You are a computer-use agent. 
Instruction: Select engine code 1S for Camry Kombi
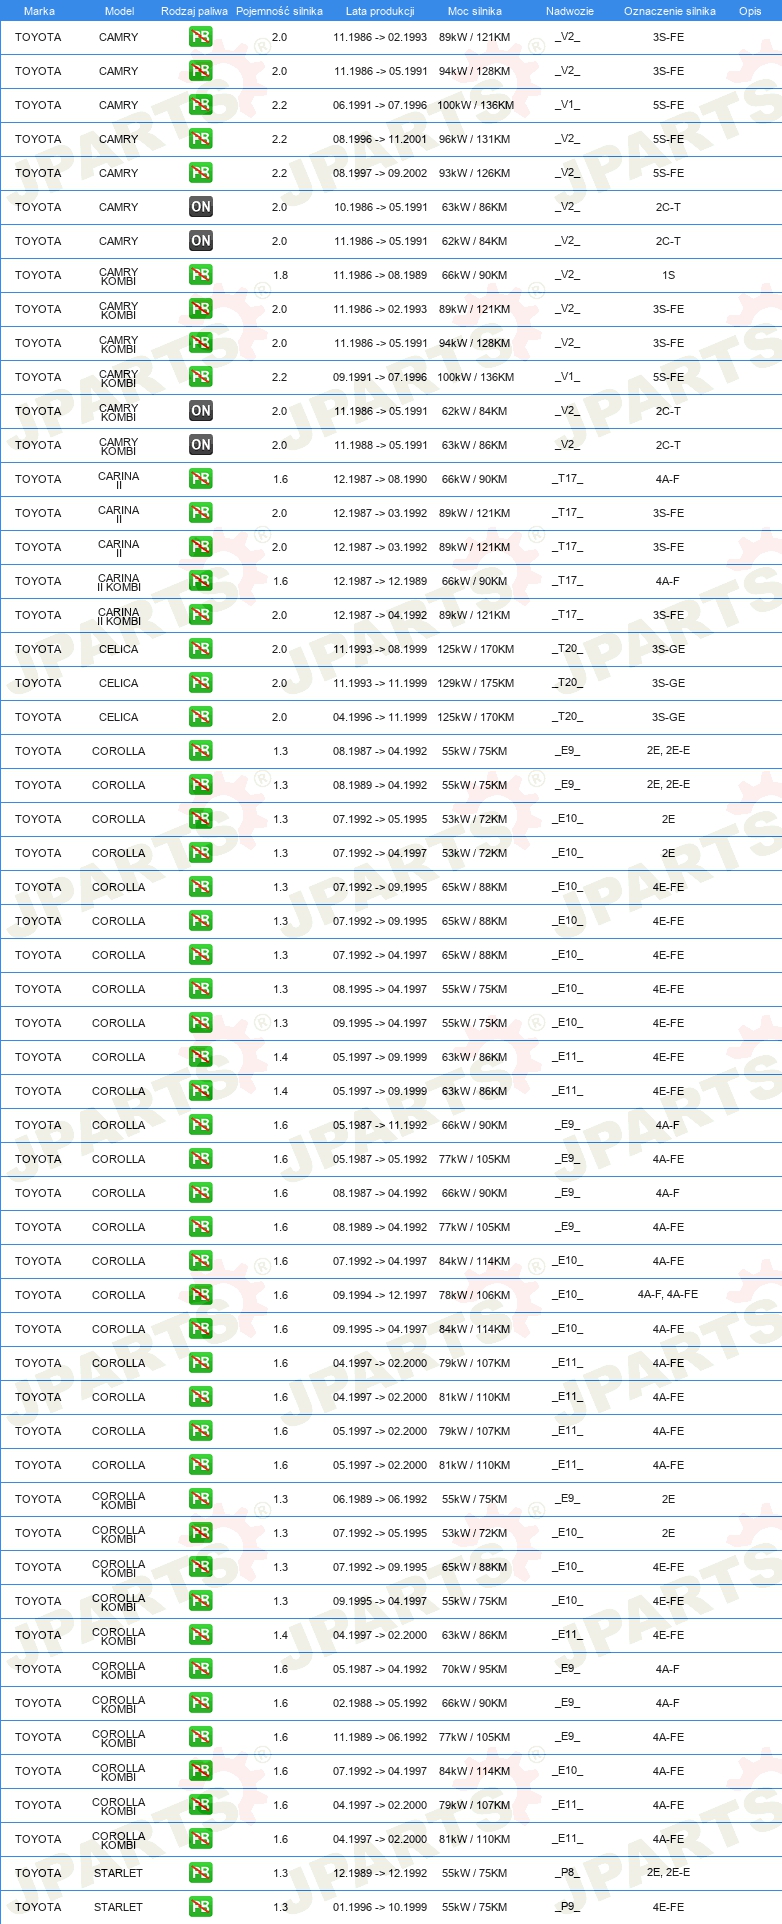click(x=669, y=275)
